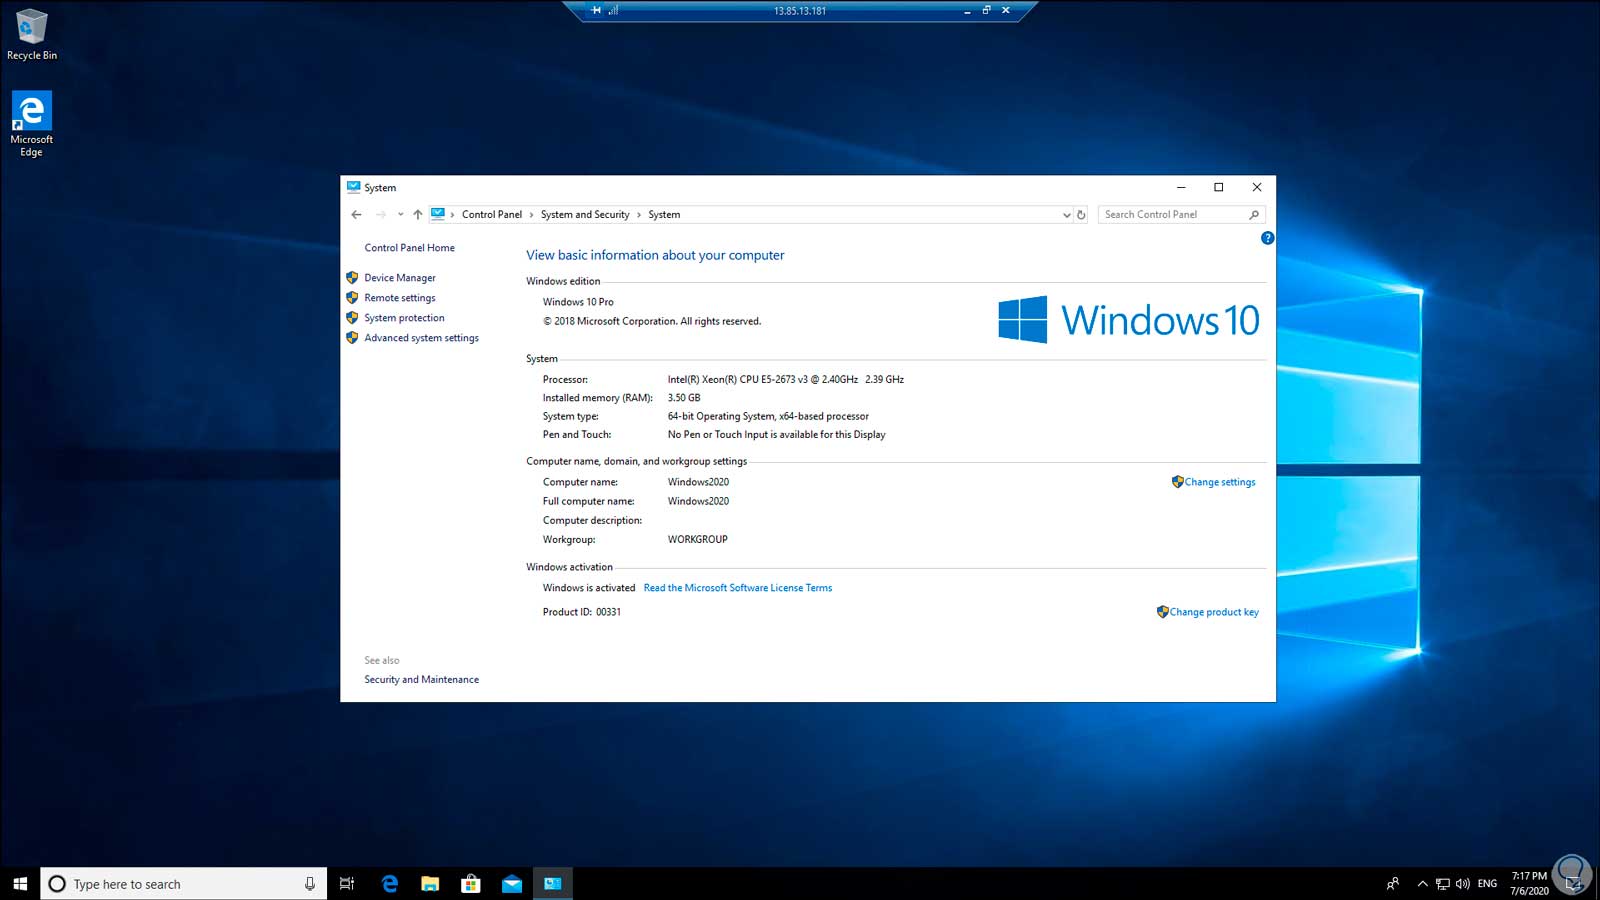Click the Product ID: 00331 text
Screen dimensions: 1600x900
[x=582, y=612]
